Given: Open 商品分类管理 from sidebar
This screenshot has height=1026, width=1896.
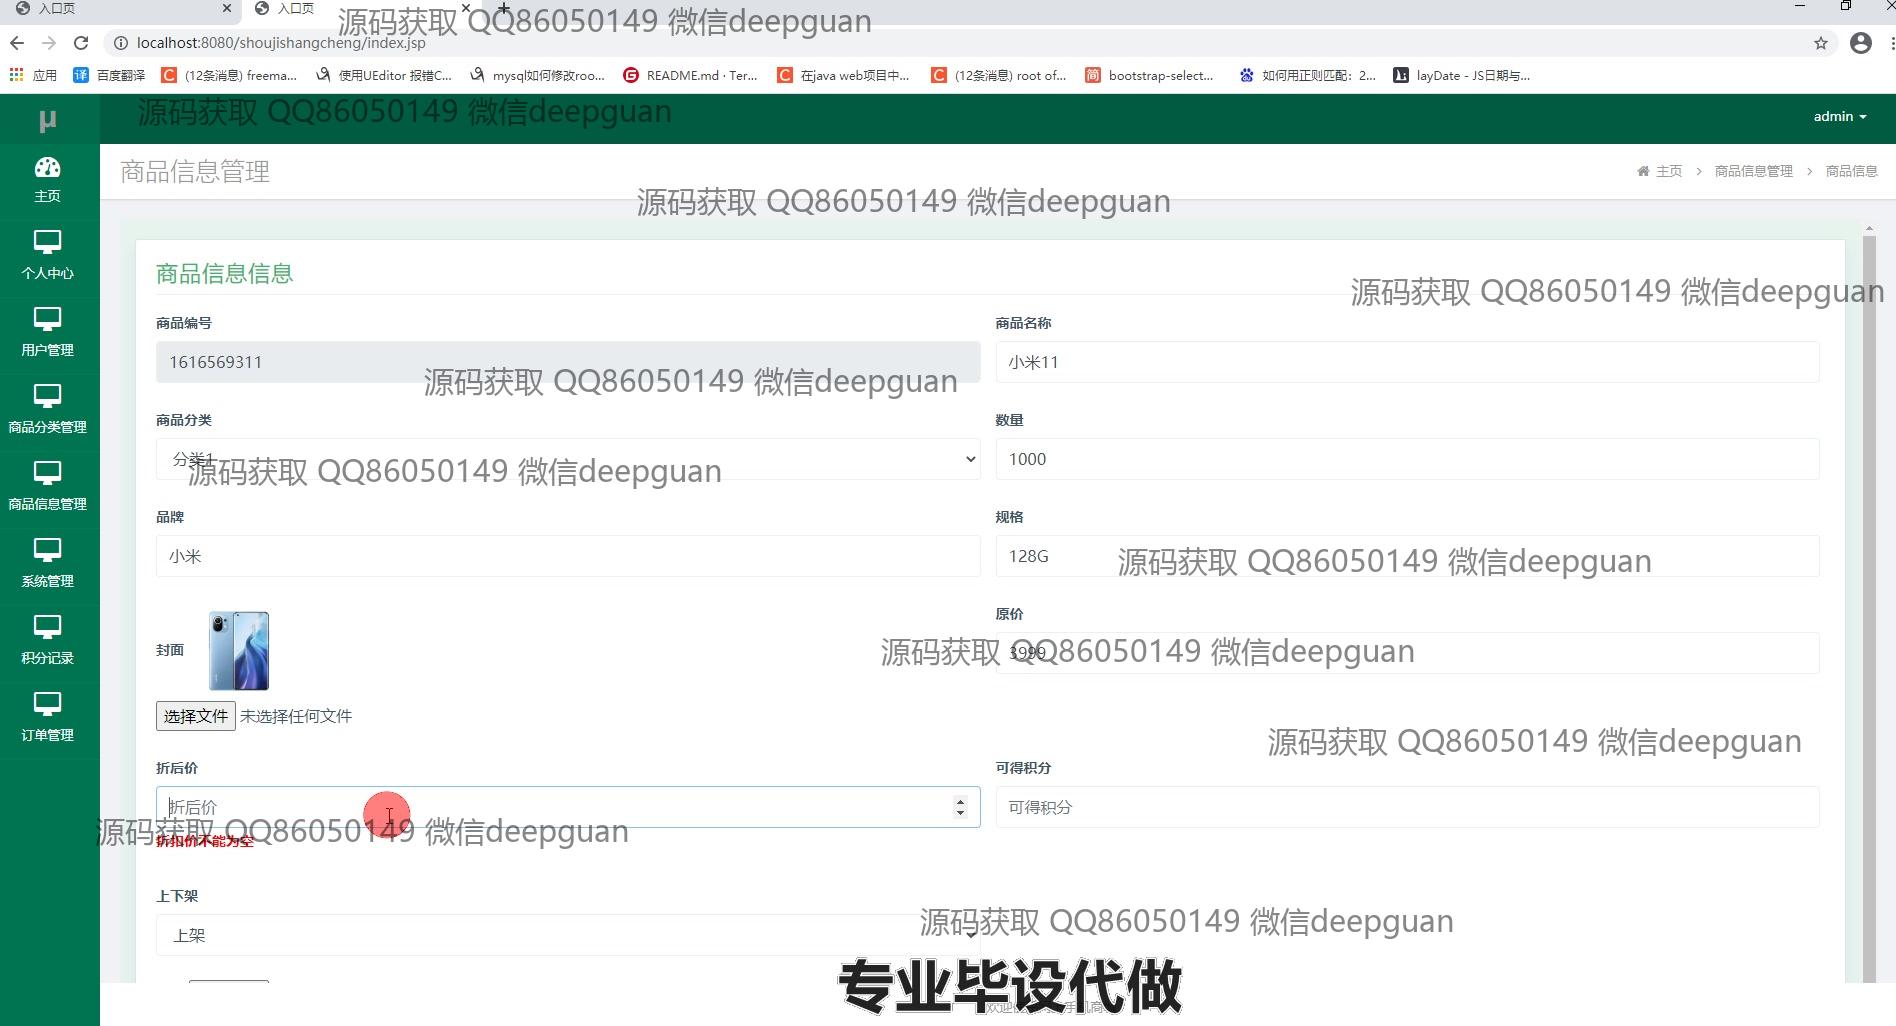Looking at the screenshot, I should (48, 410).
